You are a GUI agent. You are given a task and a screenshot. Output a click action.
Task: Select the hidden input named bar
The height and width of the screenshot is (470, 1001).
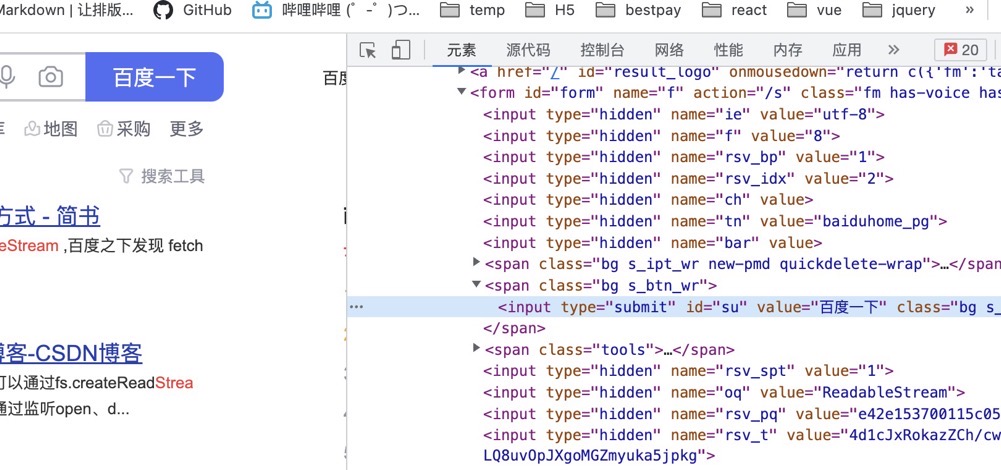coord(652,243)
